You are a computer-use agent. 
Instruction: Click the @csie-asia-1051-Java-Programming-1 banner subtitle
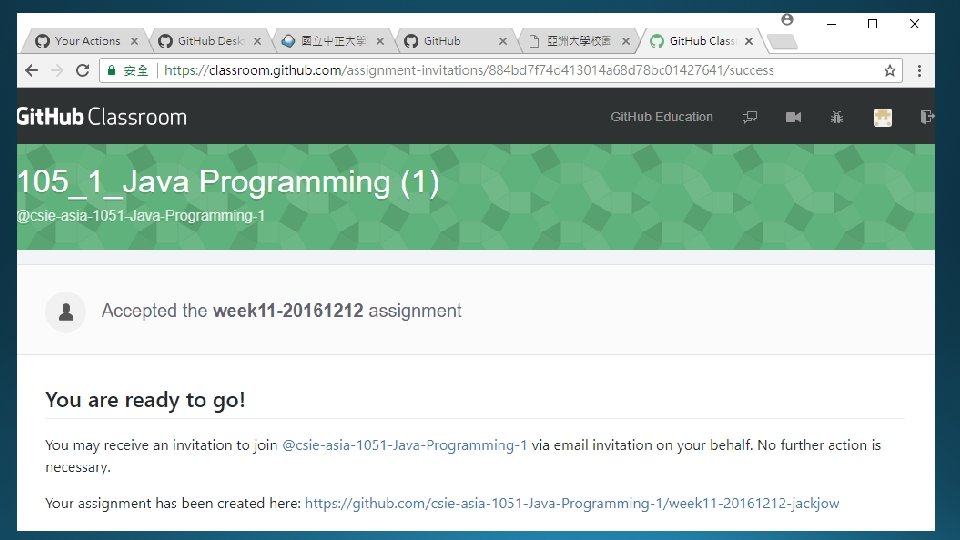pos(141,216)
